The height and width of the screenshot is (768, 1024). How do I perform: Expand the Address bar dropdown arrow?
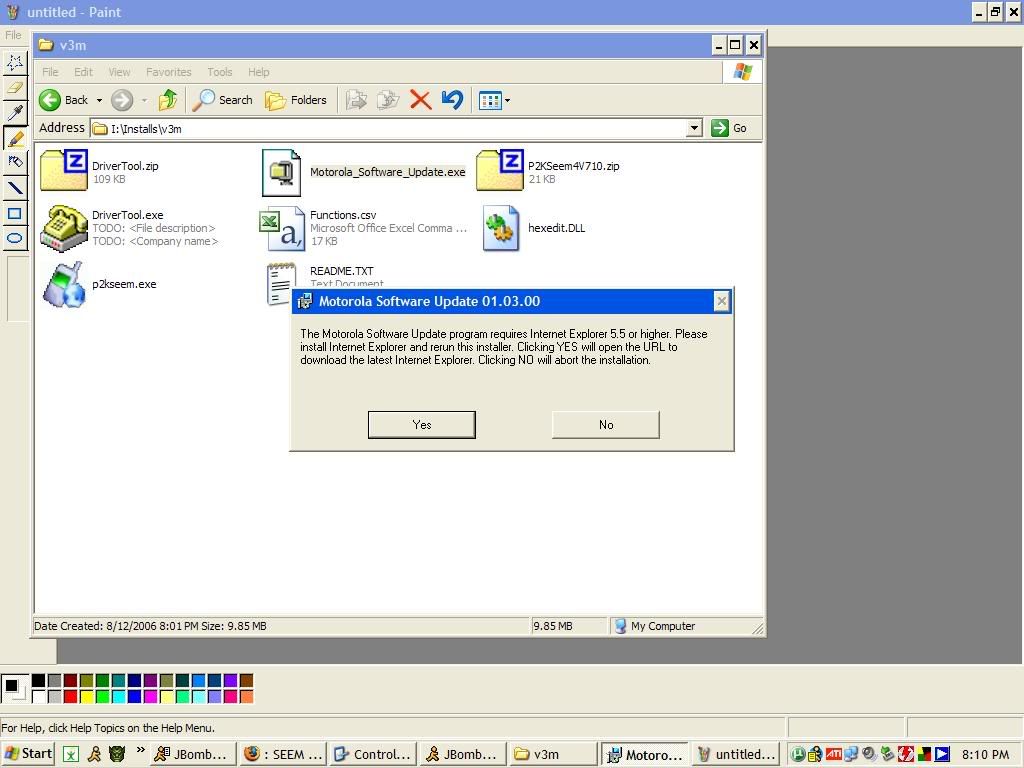(x=694, y=128)
